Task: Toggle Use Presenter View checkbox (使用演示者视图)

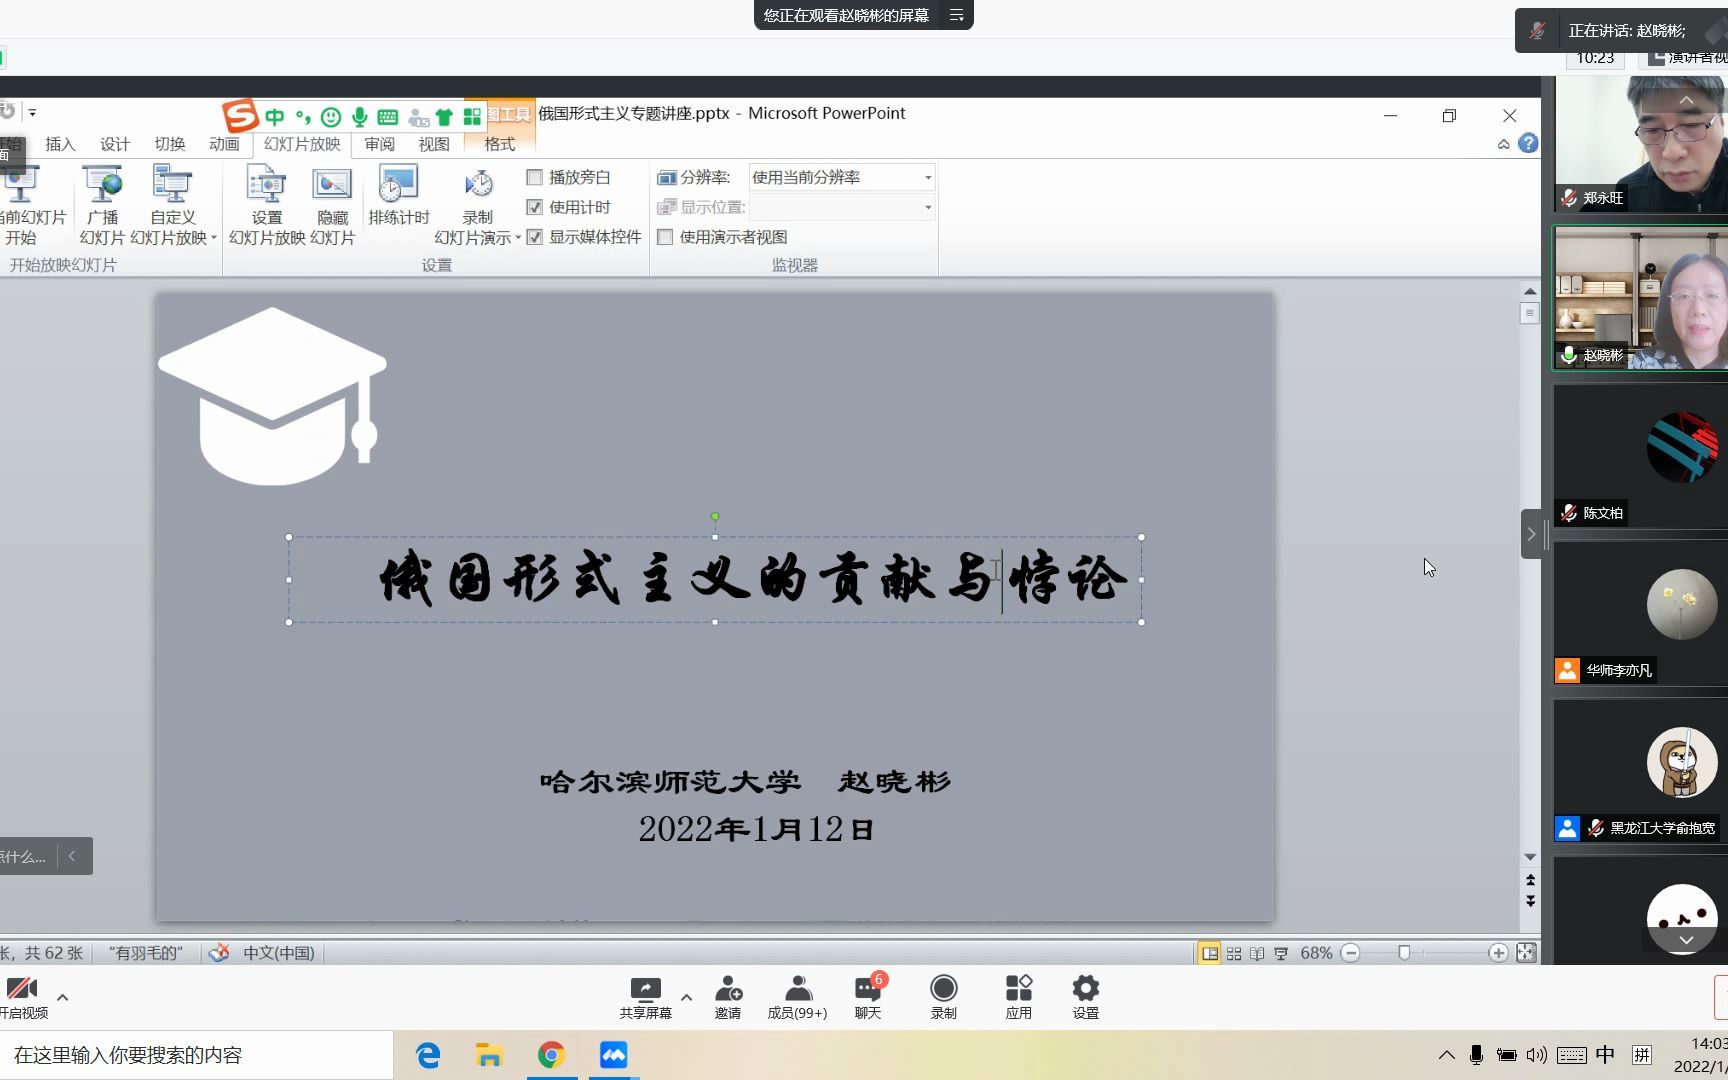Action: (x=665, y=237)
